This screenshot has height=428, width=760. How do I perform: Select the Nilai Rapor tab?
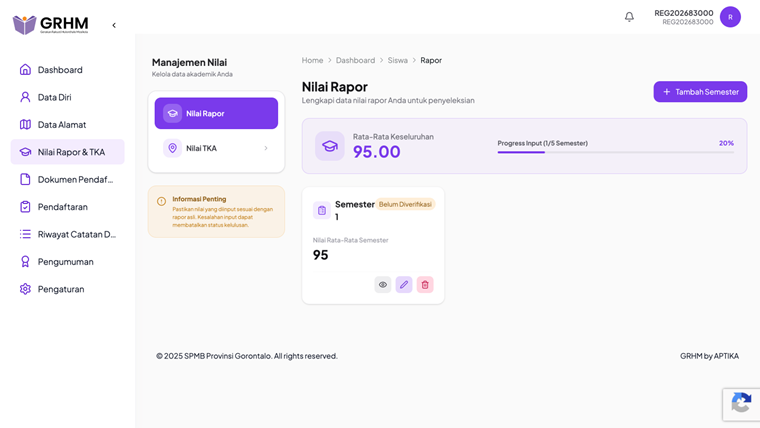216,113
